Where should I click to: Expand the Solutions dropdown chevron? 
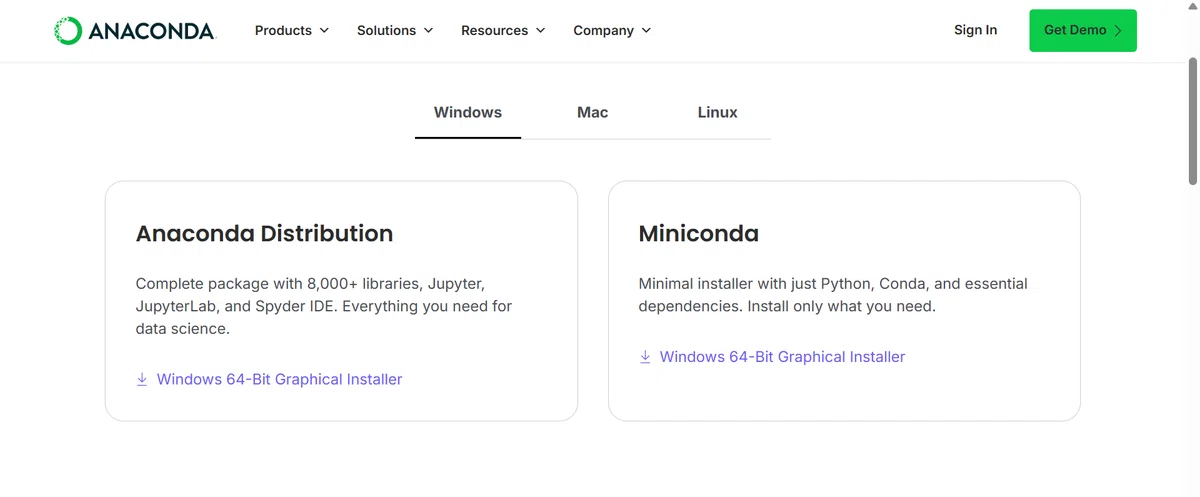point(428,30)
